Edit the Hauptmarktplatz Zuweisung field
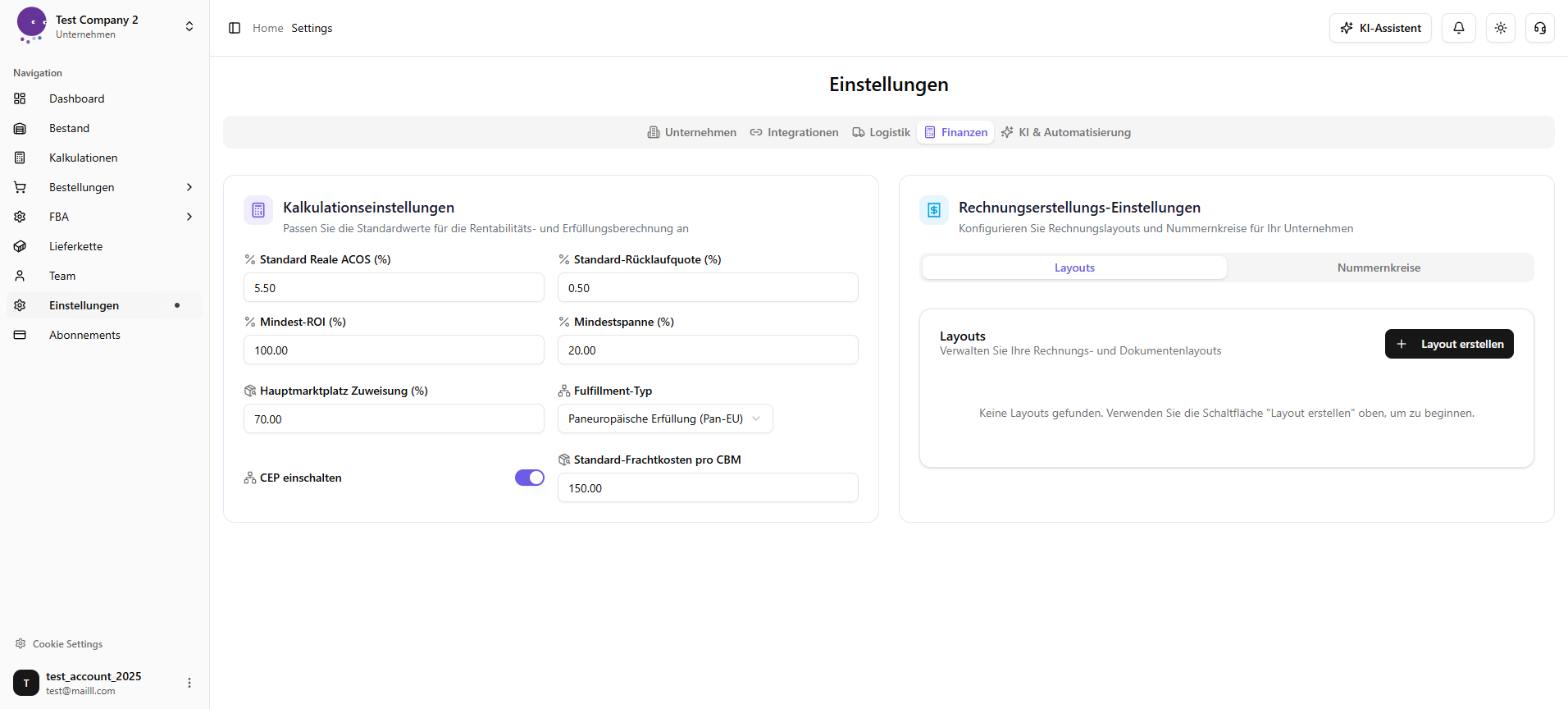 (x=394, y=419)
